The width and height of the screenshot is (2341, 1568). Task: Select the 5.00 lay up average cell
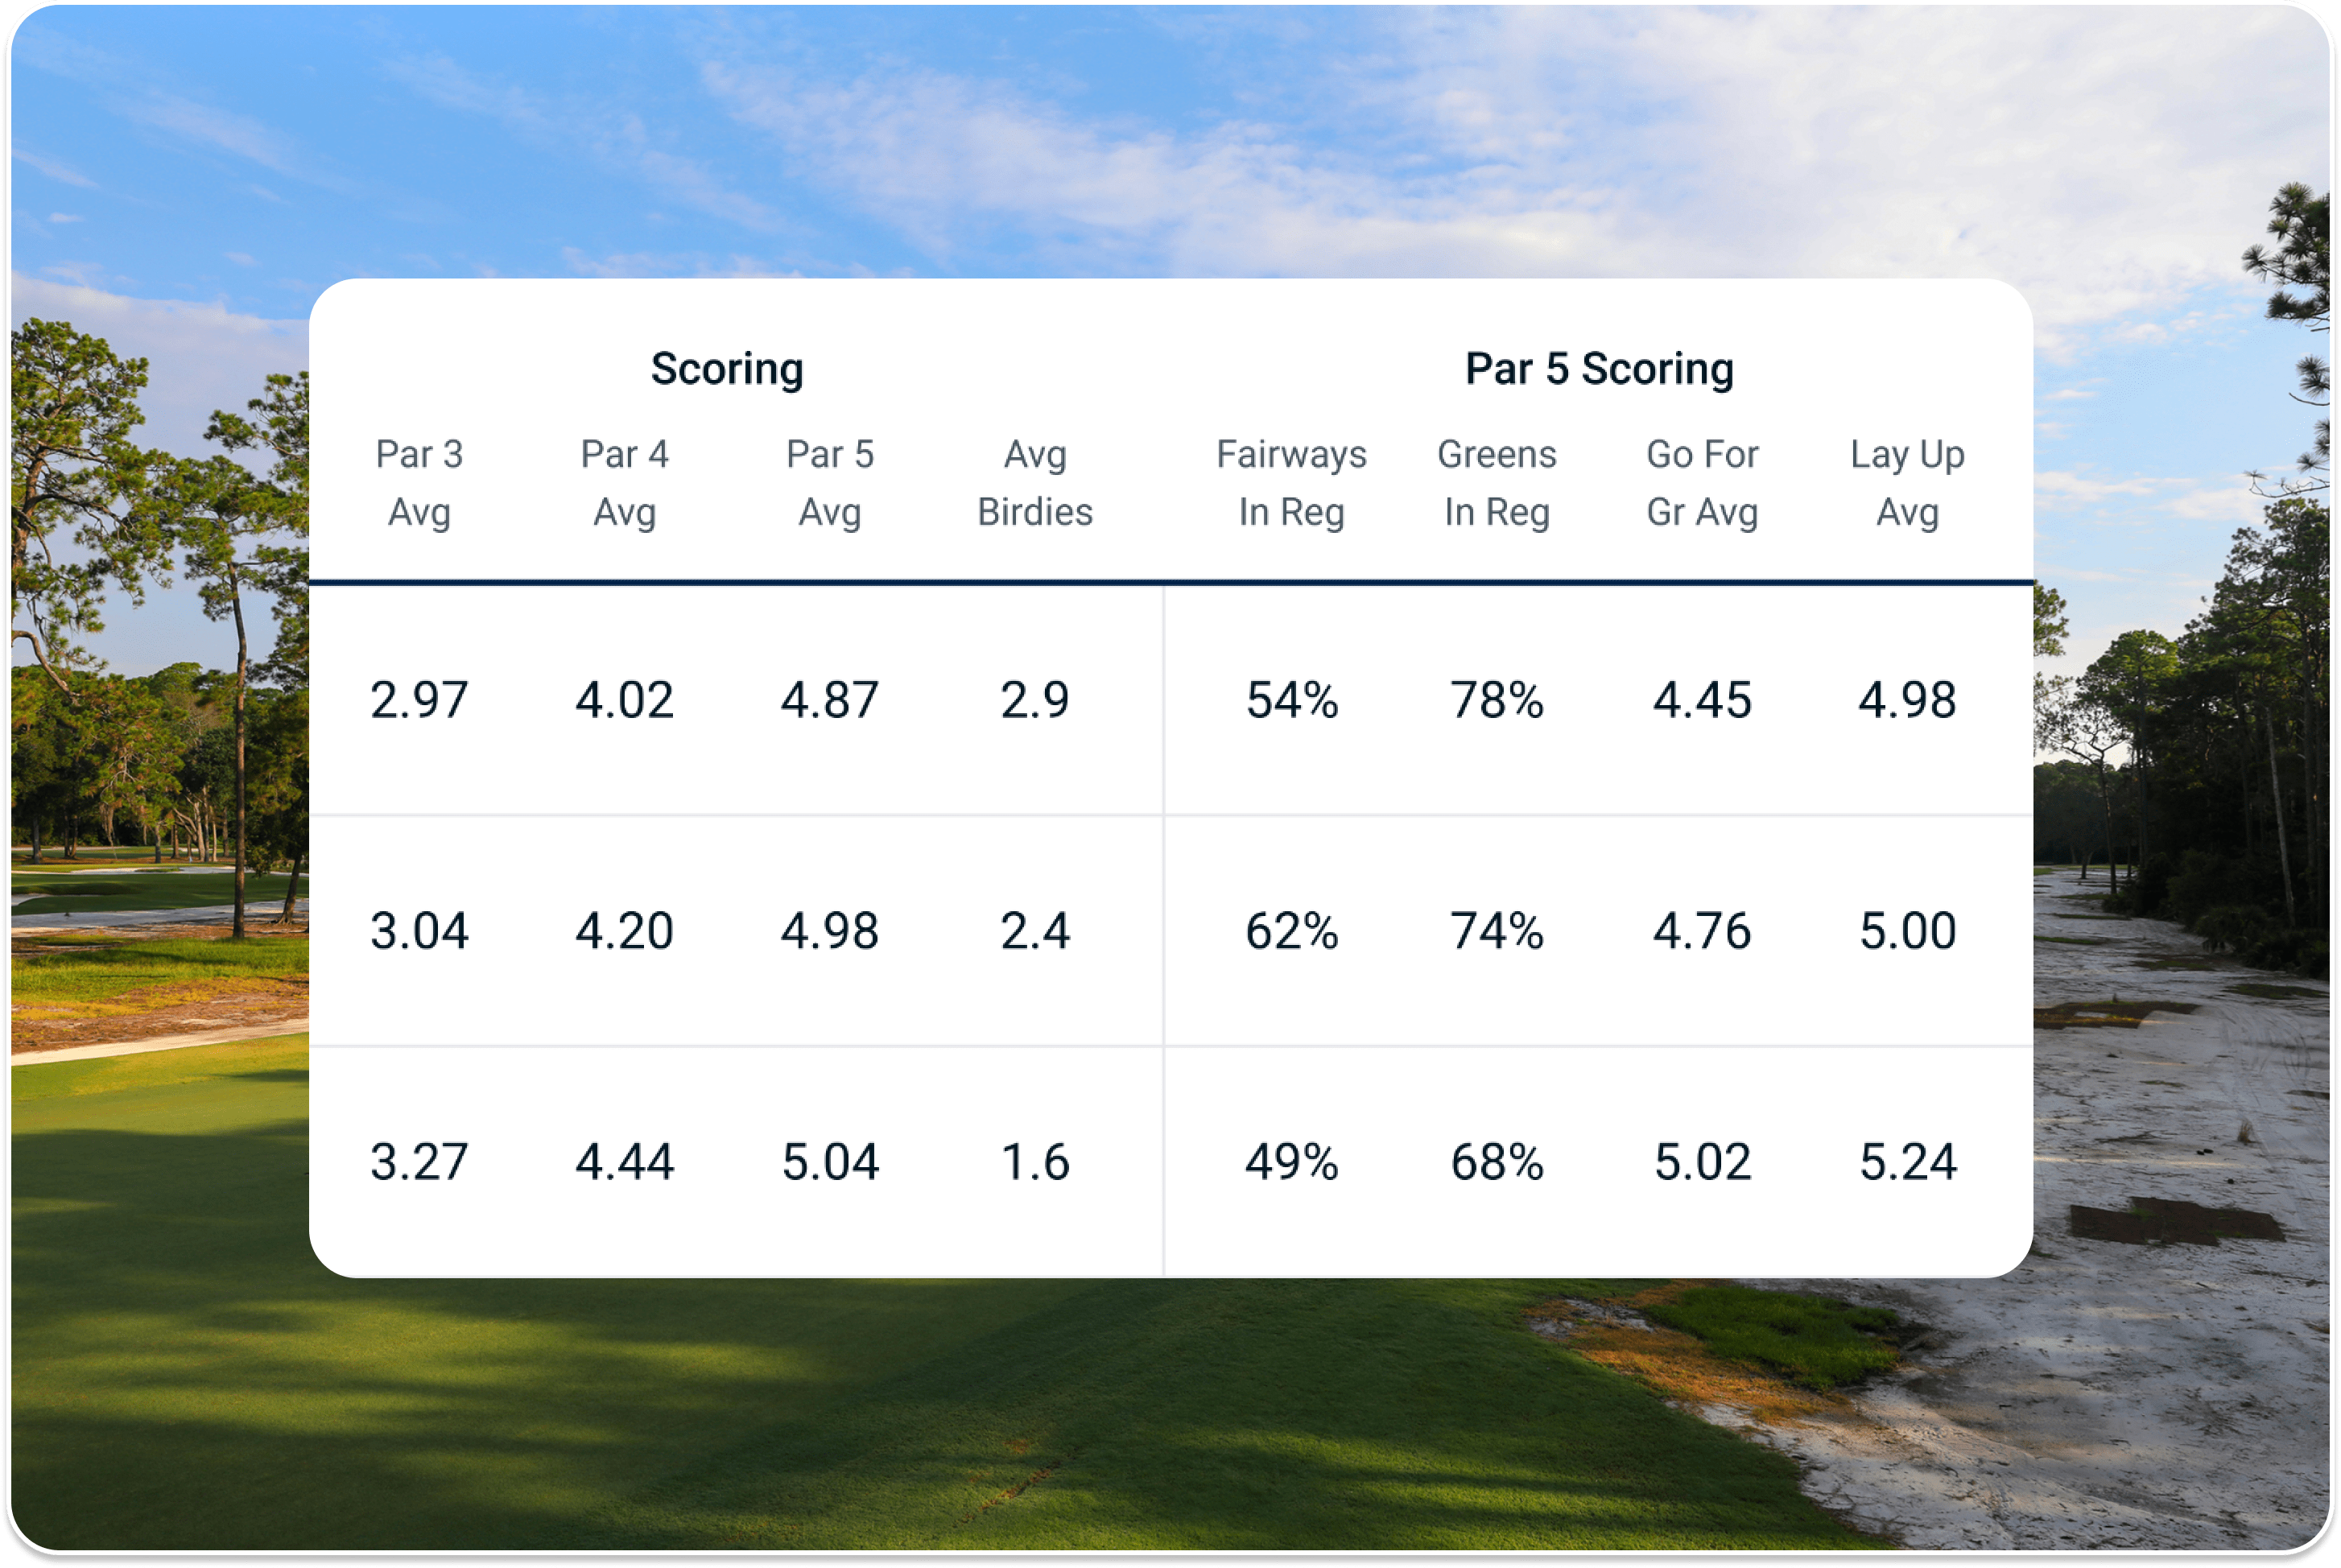point(1907,931)
